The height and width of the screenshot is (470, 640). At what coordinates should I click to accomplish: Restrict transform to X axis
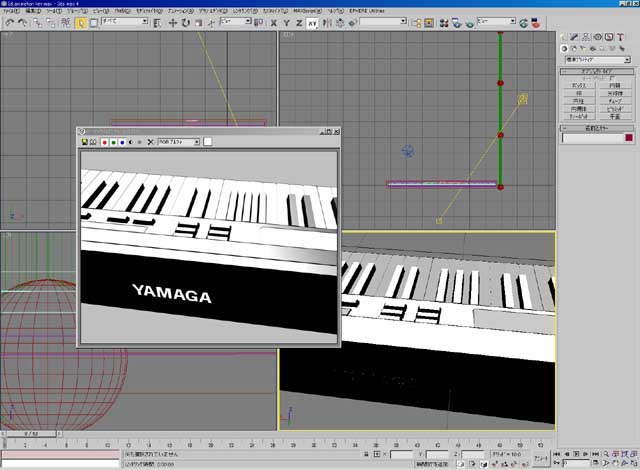coord(273,23)
